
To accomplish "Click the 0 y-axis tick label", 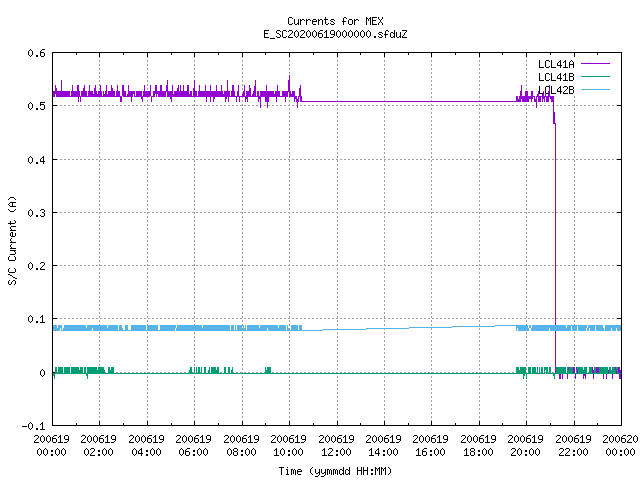I will tap(42, 373).
